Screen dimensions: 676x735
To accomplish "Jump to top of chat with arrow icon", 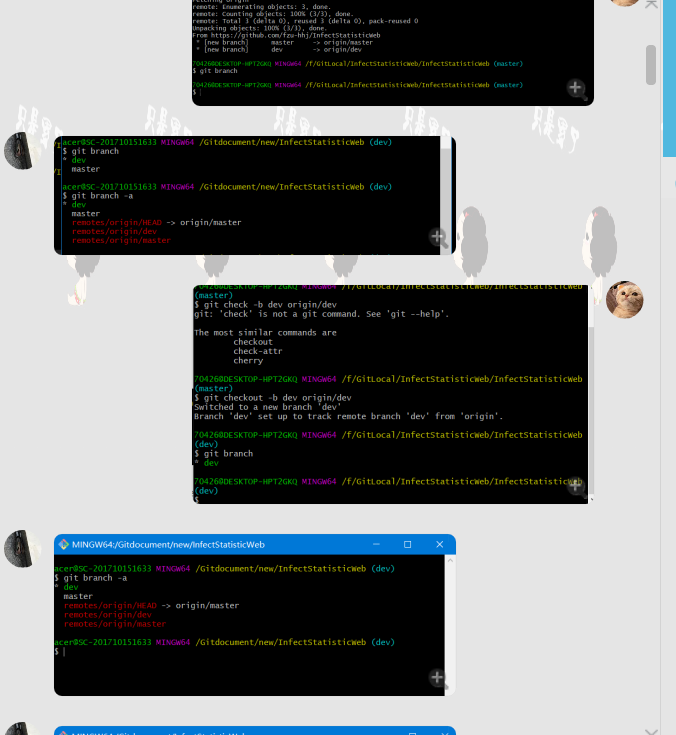I will point(651,4).
